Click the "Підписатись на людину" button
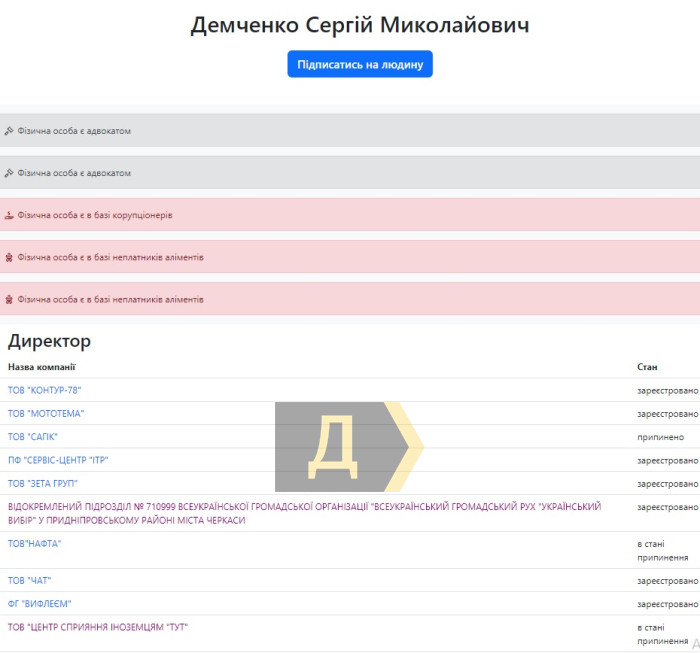The width and height of the screenshot is (700, 653). click(x=360, y=64)
